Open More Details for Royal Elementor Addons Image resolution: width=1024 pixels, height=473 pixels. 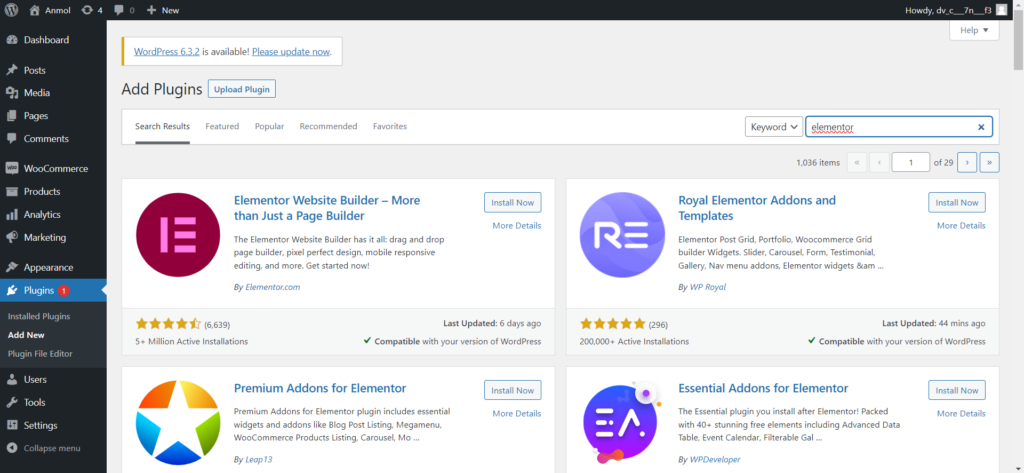[x=961, y=225]
